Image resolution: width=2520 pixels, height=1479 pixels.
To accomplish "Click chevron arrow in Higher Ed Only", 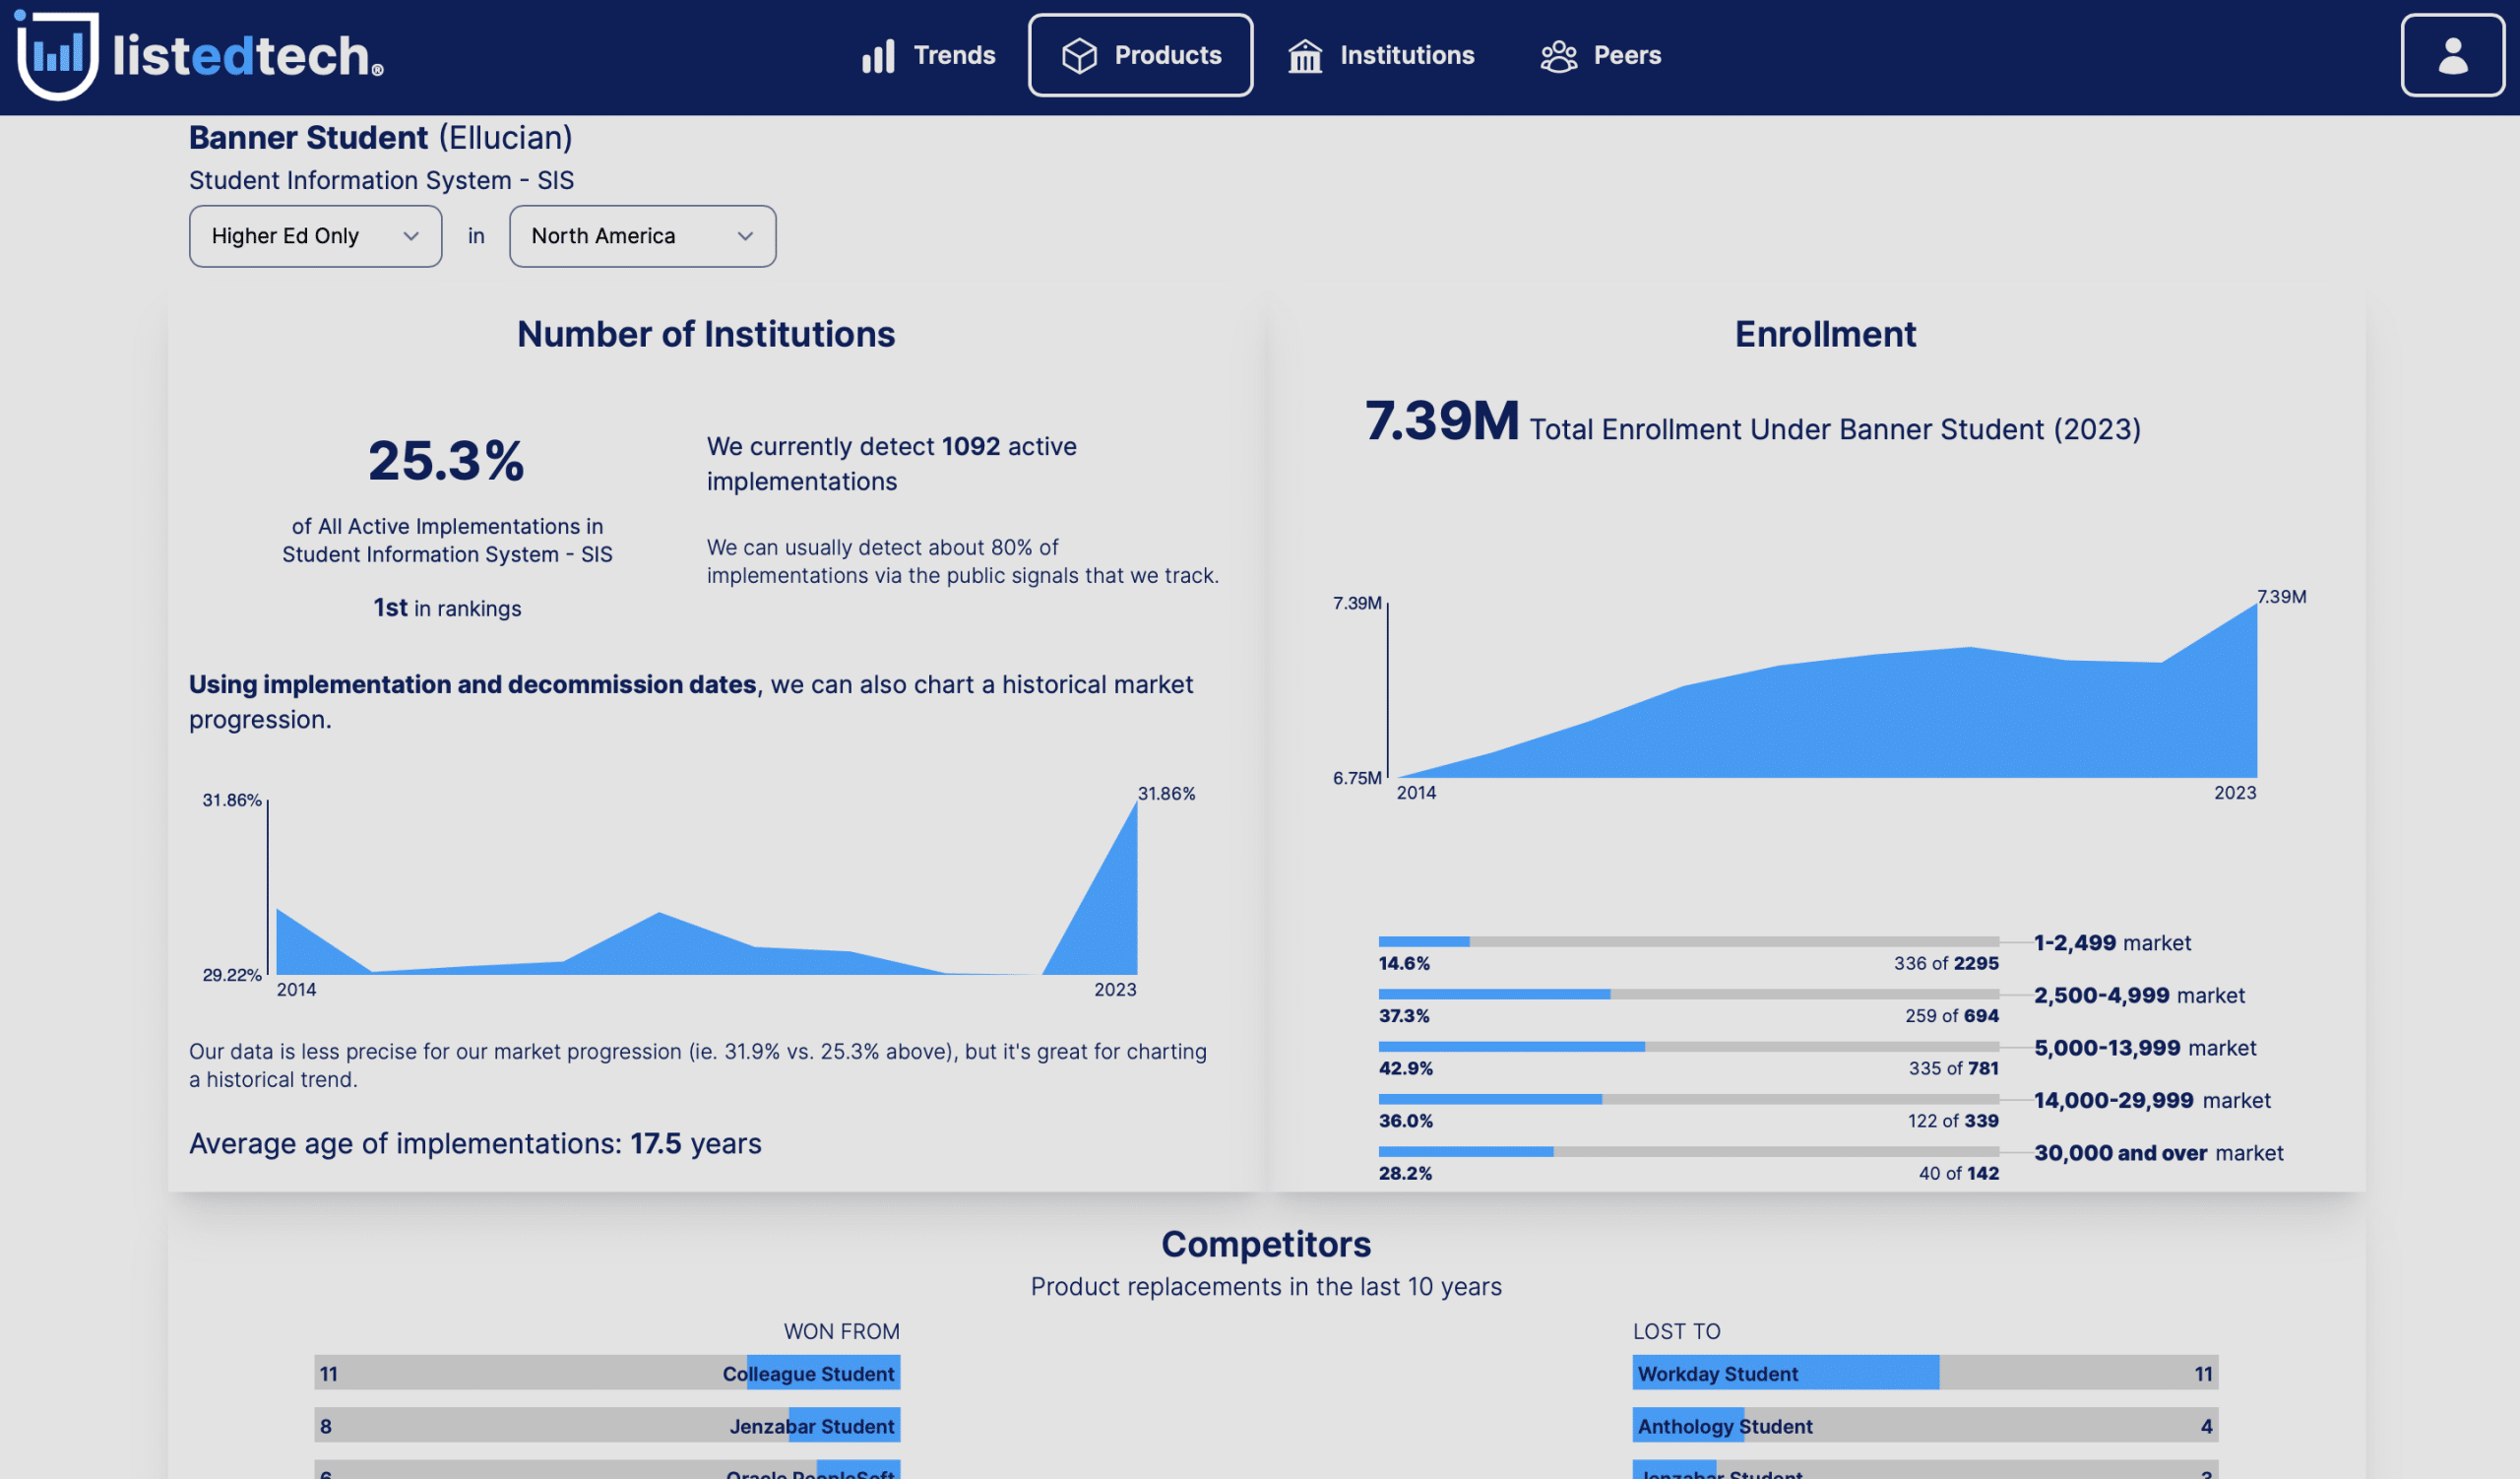I will (x=410, y=236).
